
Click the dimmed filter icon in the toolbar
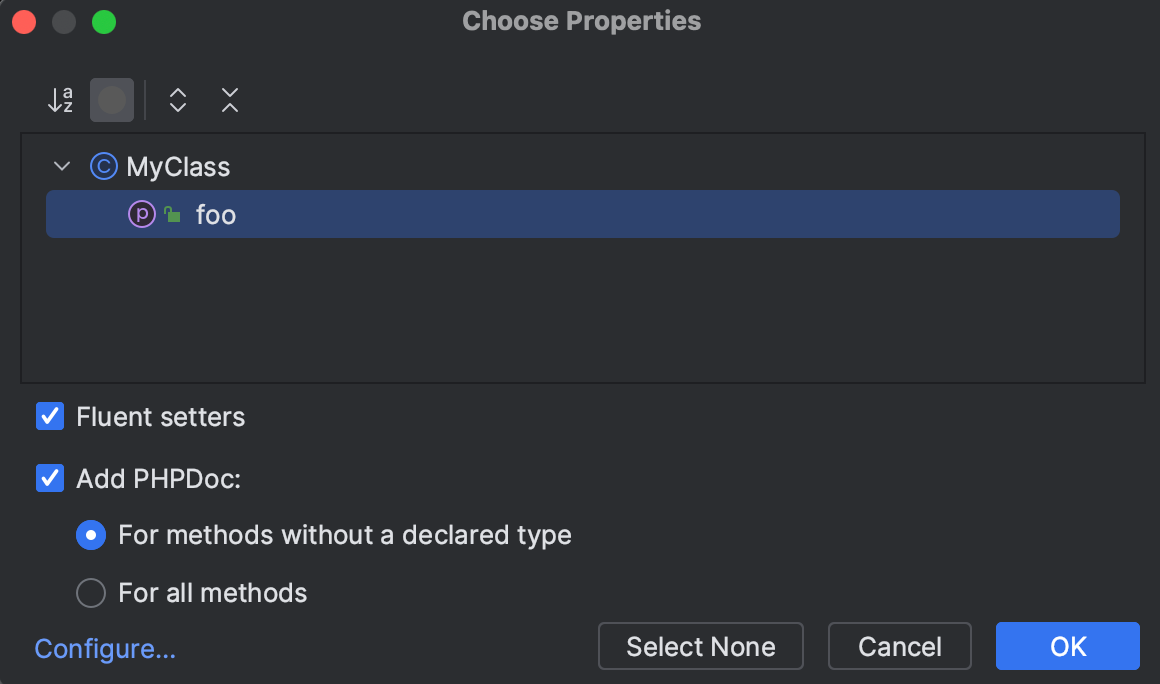[112, 100]
